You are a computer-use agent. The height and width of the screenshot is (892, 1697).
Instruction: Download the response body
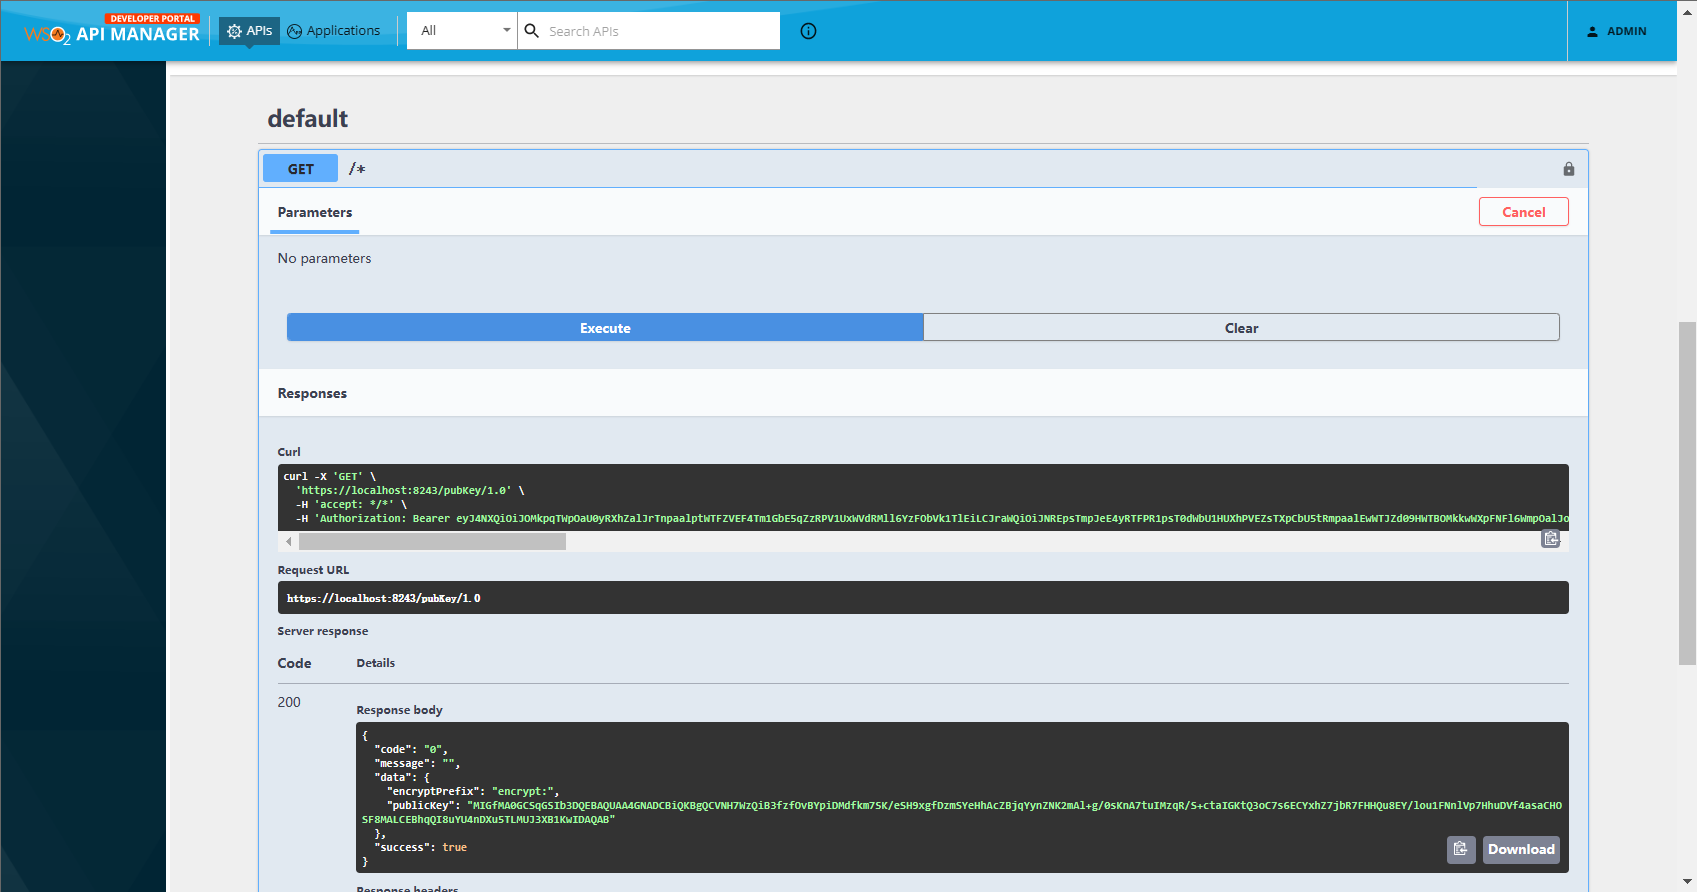click(1521, 849)
